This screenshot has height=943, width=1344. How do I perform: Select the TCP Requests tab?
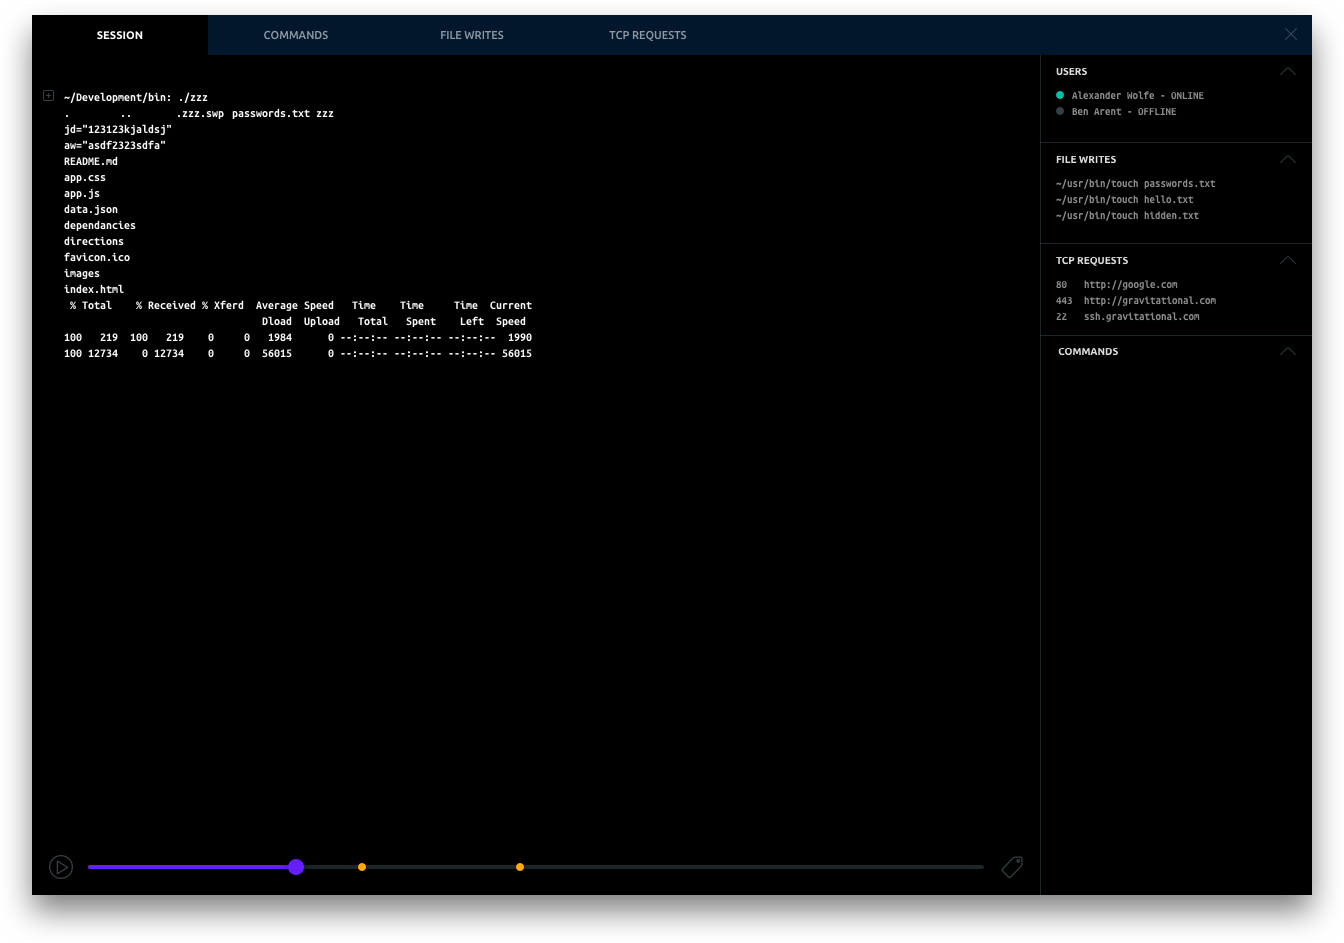[648, 35]
